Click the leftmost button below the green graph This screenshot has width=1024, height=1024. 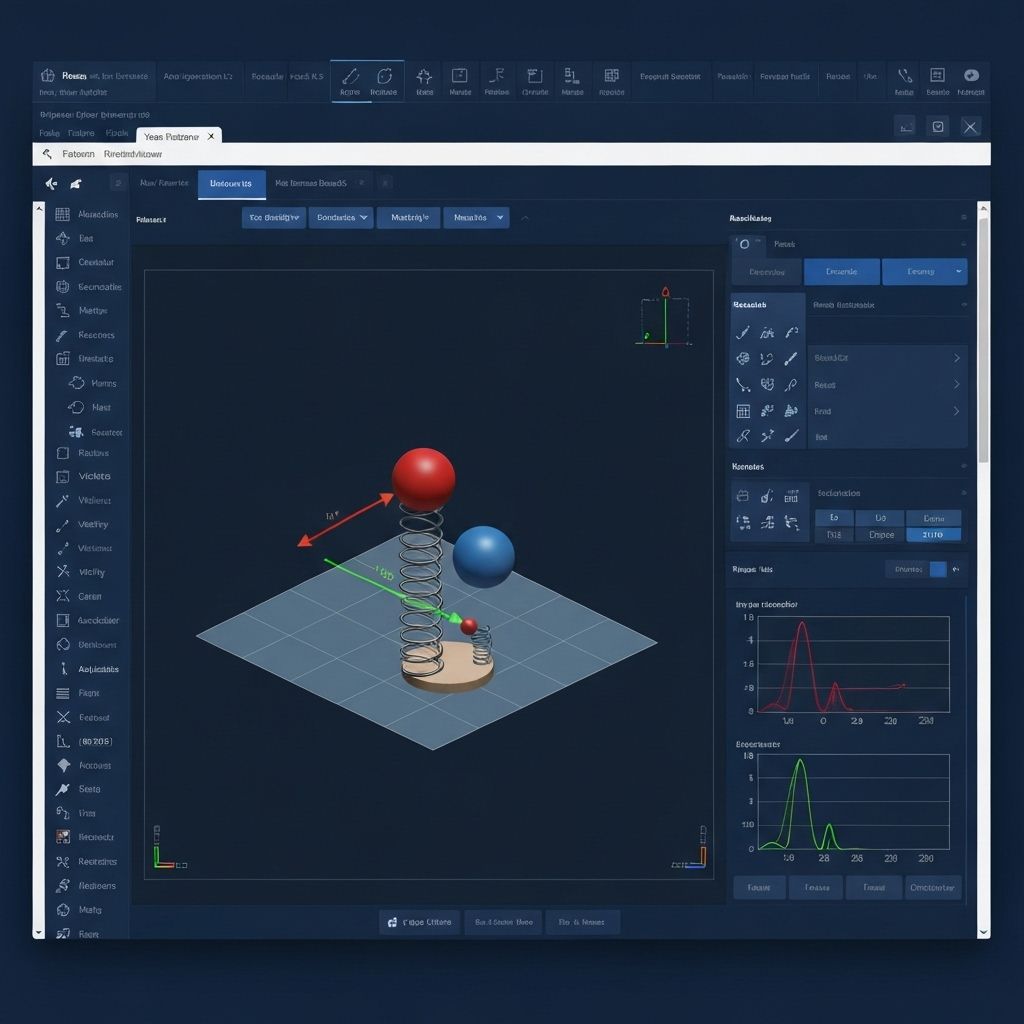759,887
